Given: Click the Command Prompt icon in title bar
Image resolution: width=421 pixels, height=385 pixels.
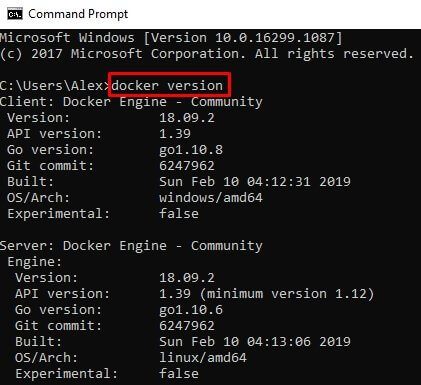Looking at the screenshot, I should coord(15,14).
